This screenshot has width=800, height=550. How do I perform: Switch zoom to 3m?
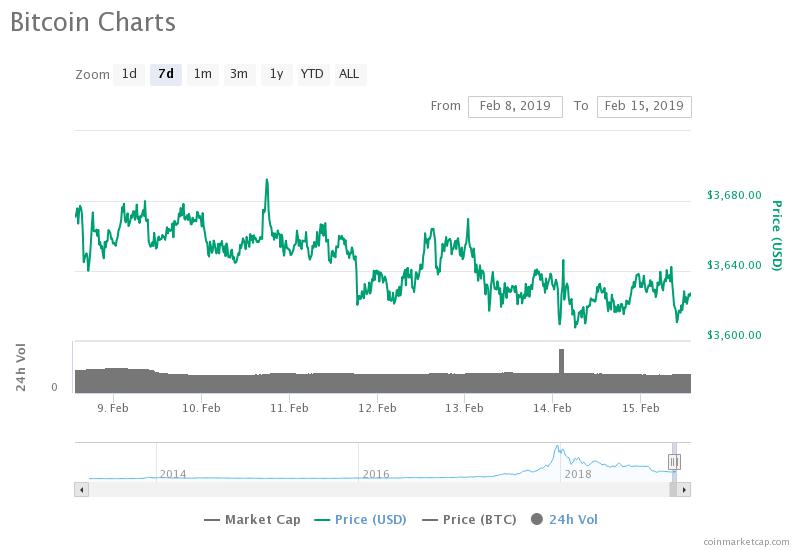[239, 74]
